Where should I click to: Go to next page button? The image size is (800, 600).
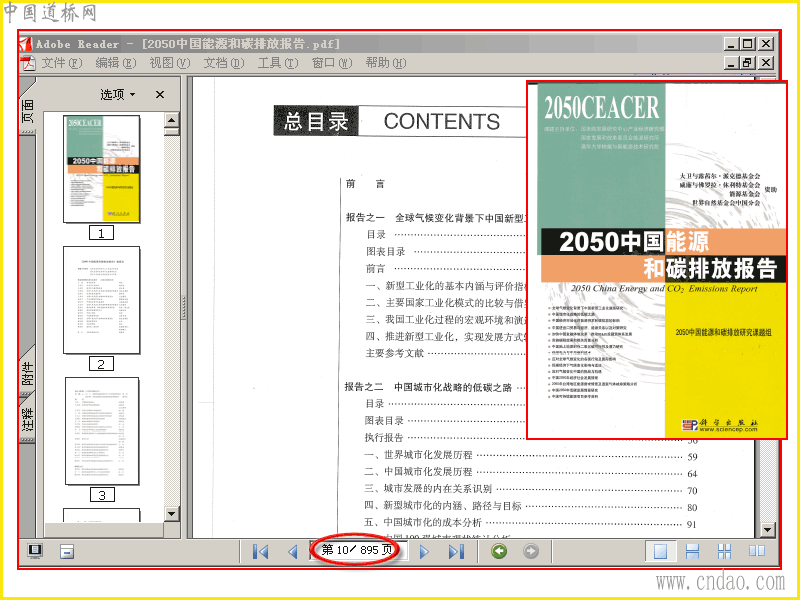click(424, 552)
